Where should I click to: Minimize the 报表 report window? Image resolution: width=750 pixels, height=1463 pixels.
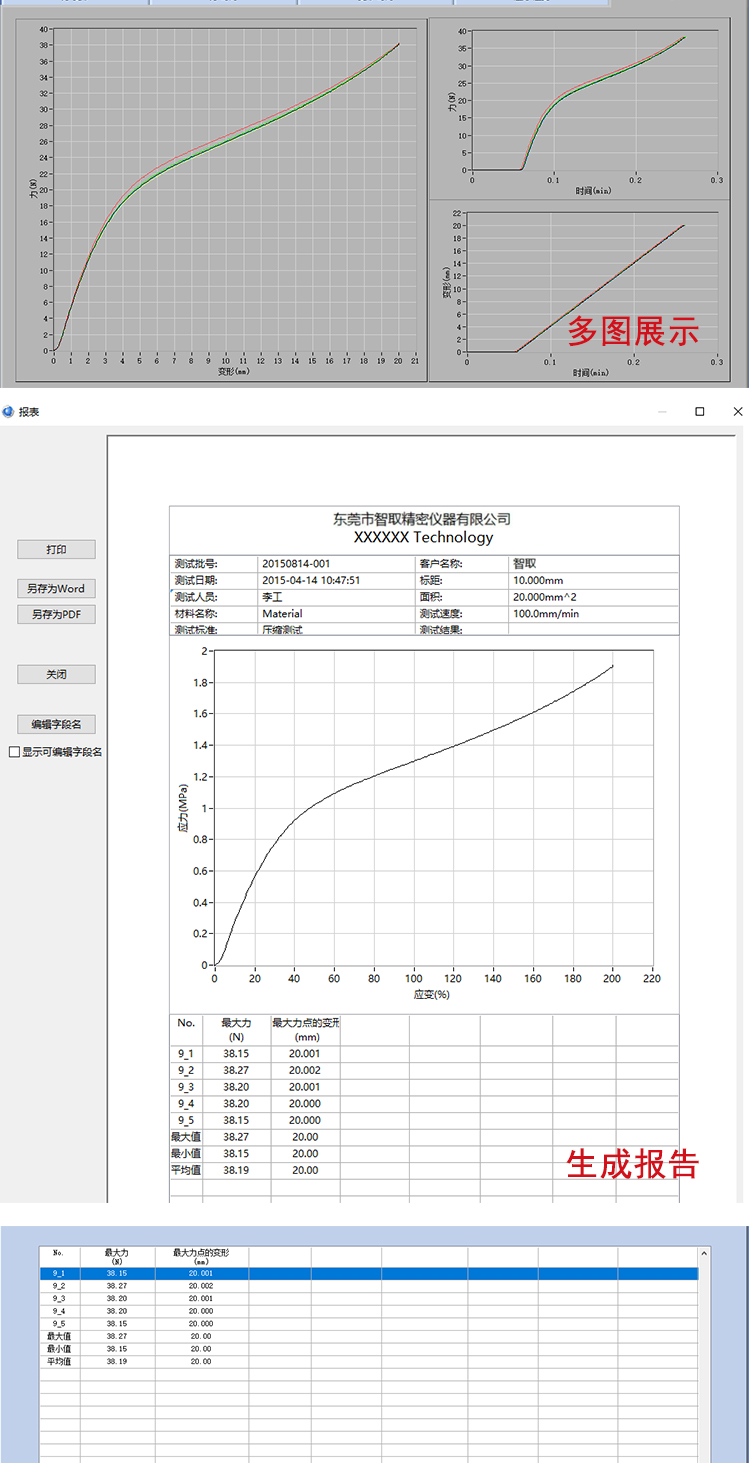[662, 412]
